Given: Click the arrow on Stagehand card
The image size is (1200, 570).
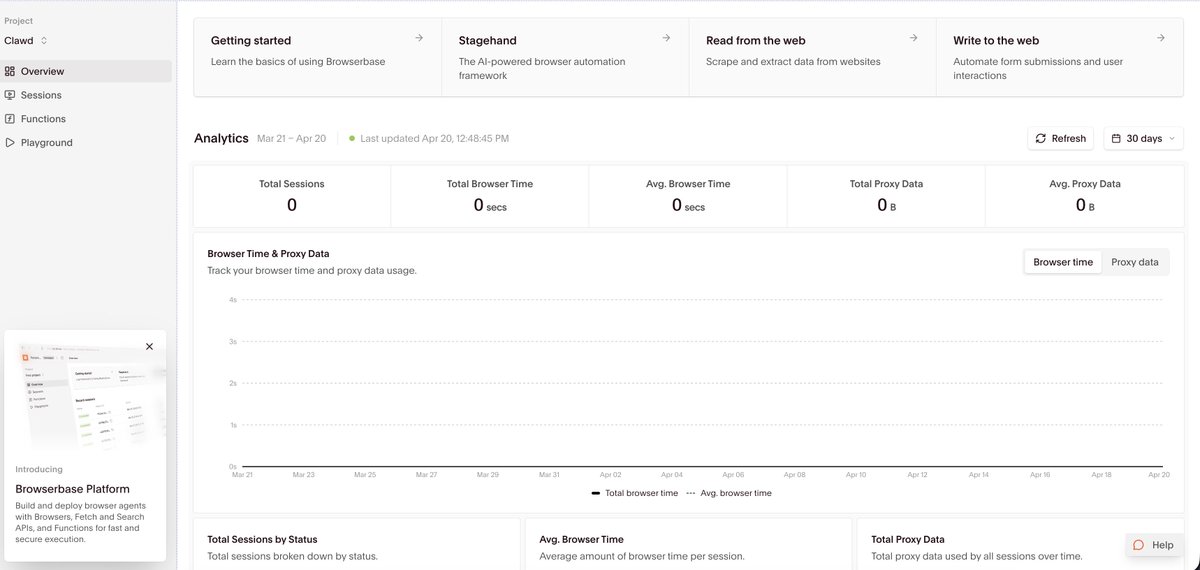Looking at the screenshot, I should tap(666, 38).
